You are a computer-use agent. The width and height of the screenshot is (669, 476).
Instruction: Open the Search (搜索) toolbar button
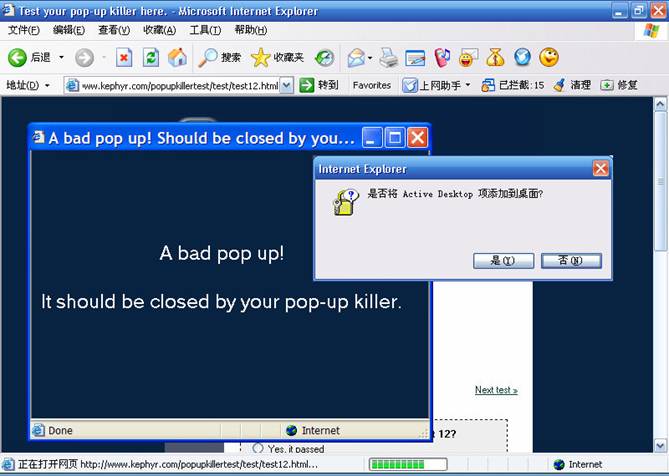coord(219,58)
